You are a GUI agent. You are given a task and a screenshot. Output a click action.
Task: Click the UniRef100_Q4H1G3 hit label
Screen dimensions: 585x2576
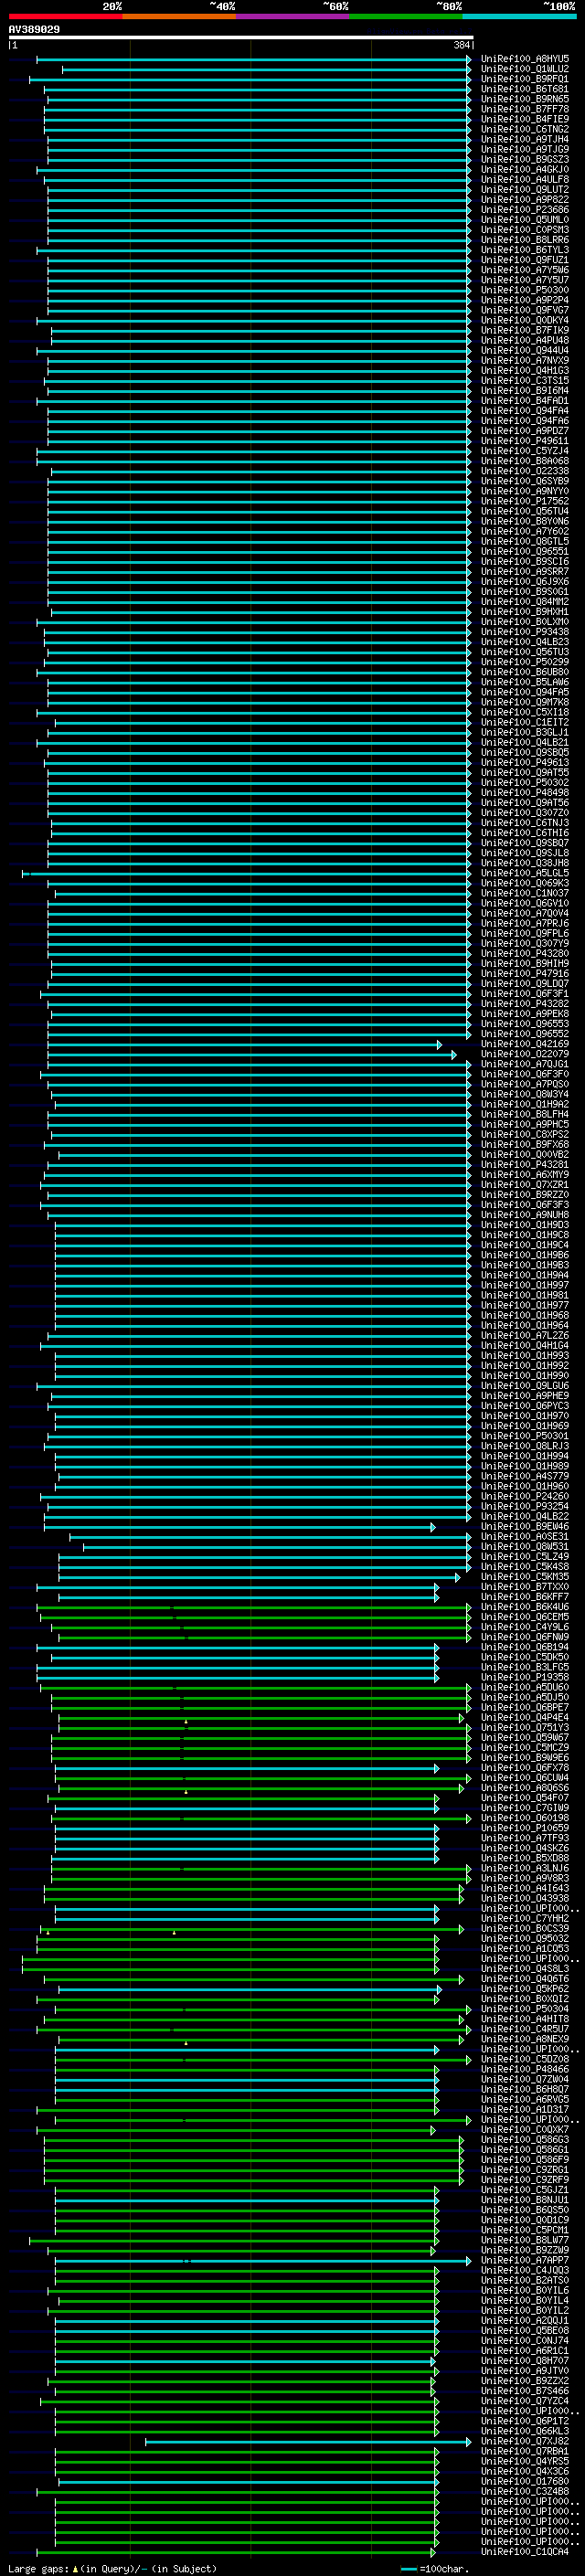click(525, 371)
